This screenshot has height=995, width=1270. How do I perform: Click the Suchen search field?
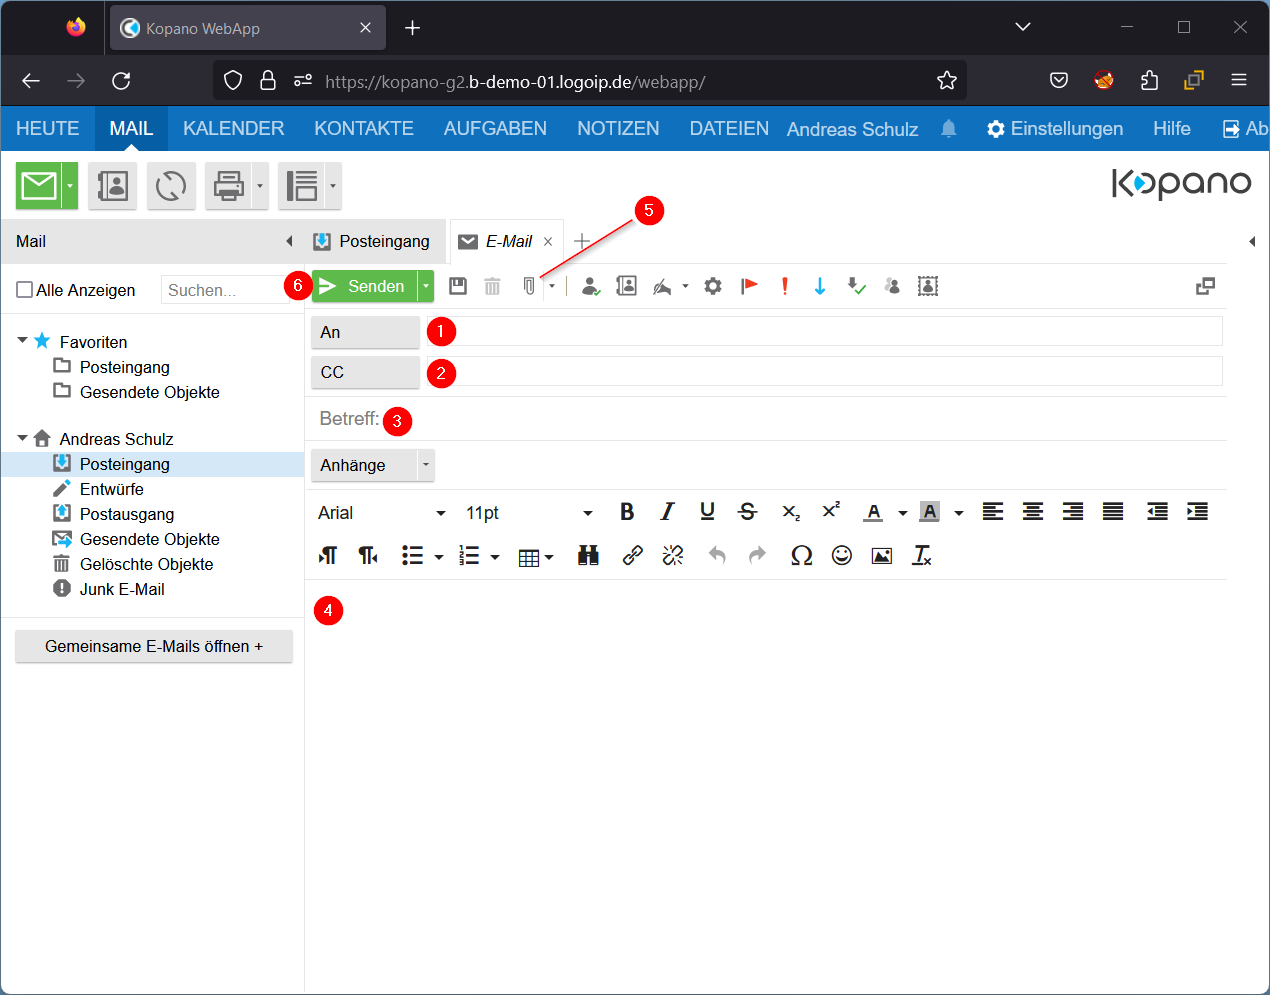[x=226, y=290]
